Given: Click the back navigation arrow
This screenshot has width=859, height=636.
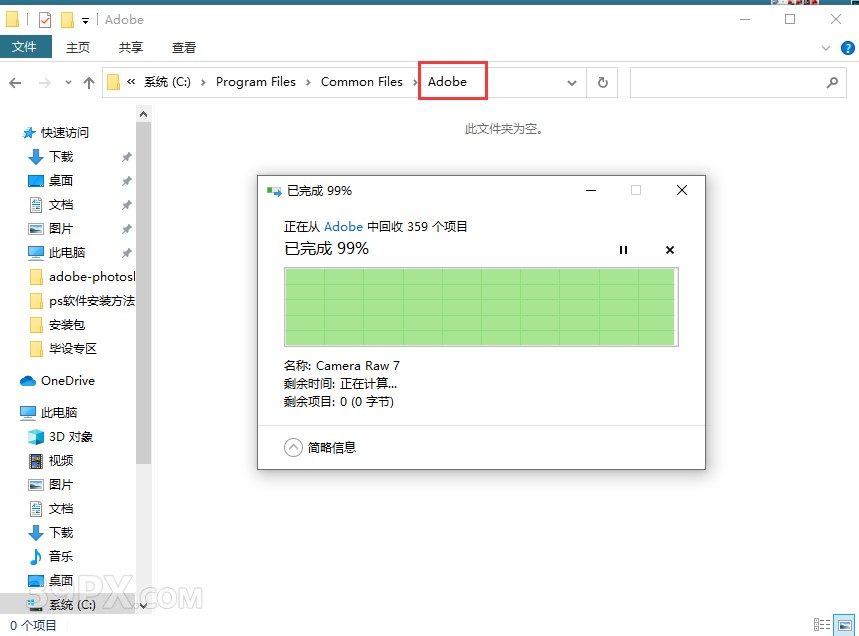Looking at the screenshot, I should [14, 82].
